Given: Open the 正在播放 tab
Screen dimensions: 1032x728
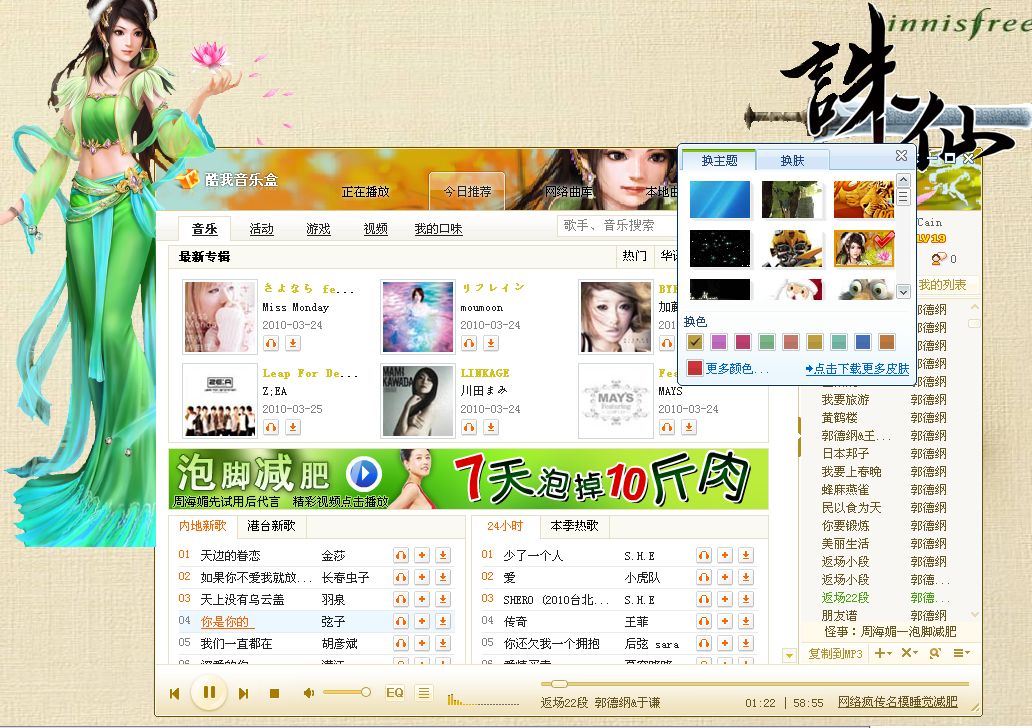Looking at the screenshot, I should click(x=366, y=192).
